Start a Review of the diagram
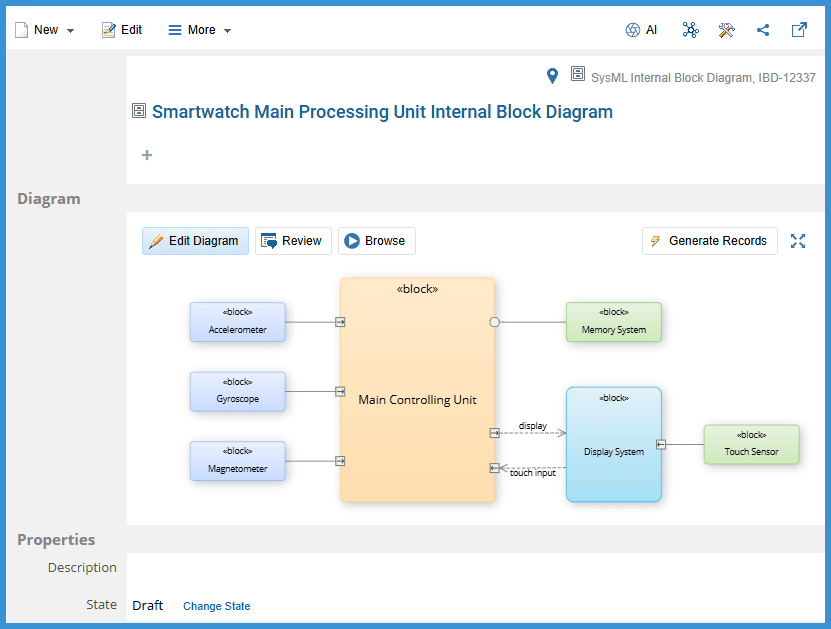The height and width of the screenshot is (629, 831). [293, 241]
